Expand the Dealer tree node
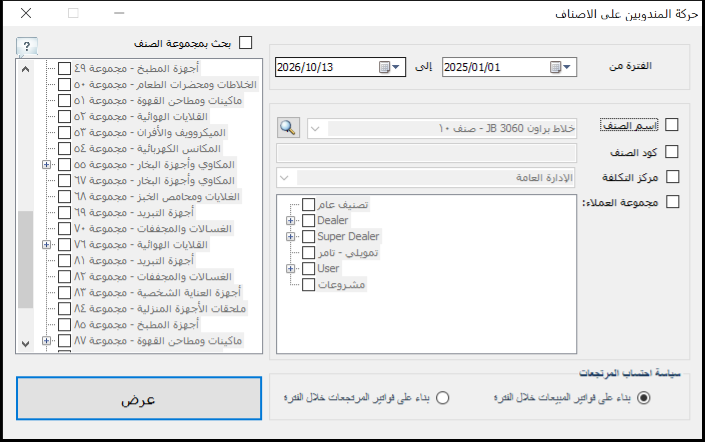This screenshot has height=442, width=705. [x=290, y=220]
